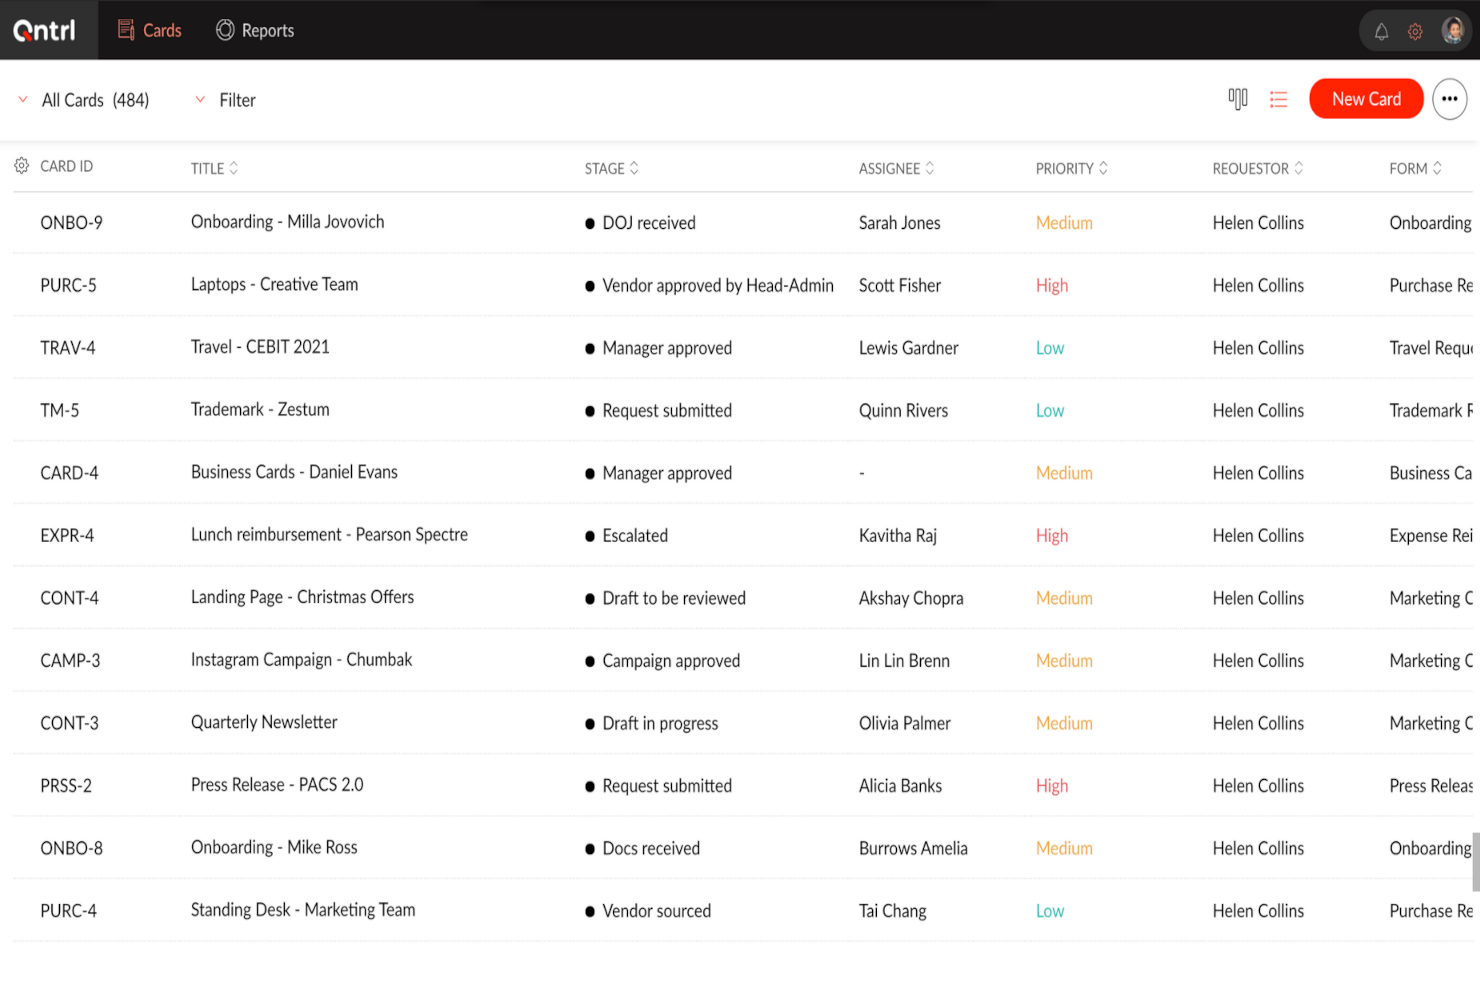Click the user profile avatar
This screenshot has height=987, width=1480.
pos(1453,30)
